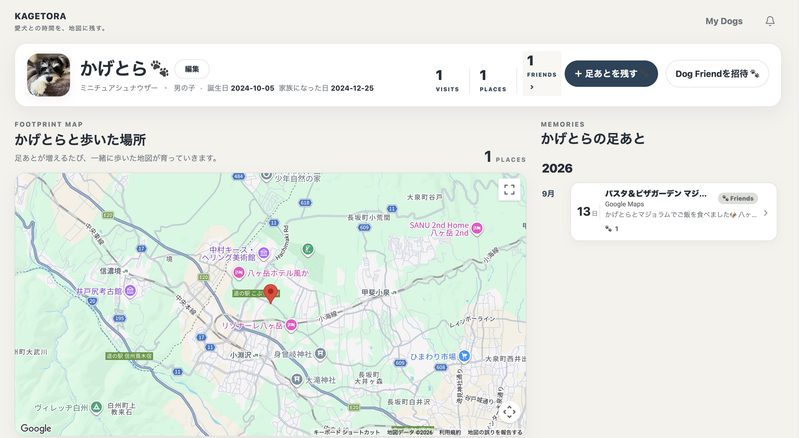Viewport: 799px width, 438px height.
Task: Click the 利用規約 map terms link
Action: point(450,432)
